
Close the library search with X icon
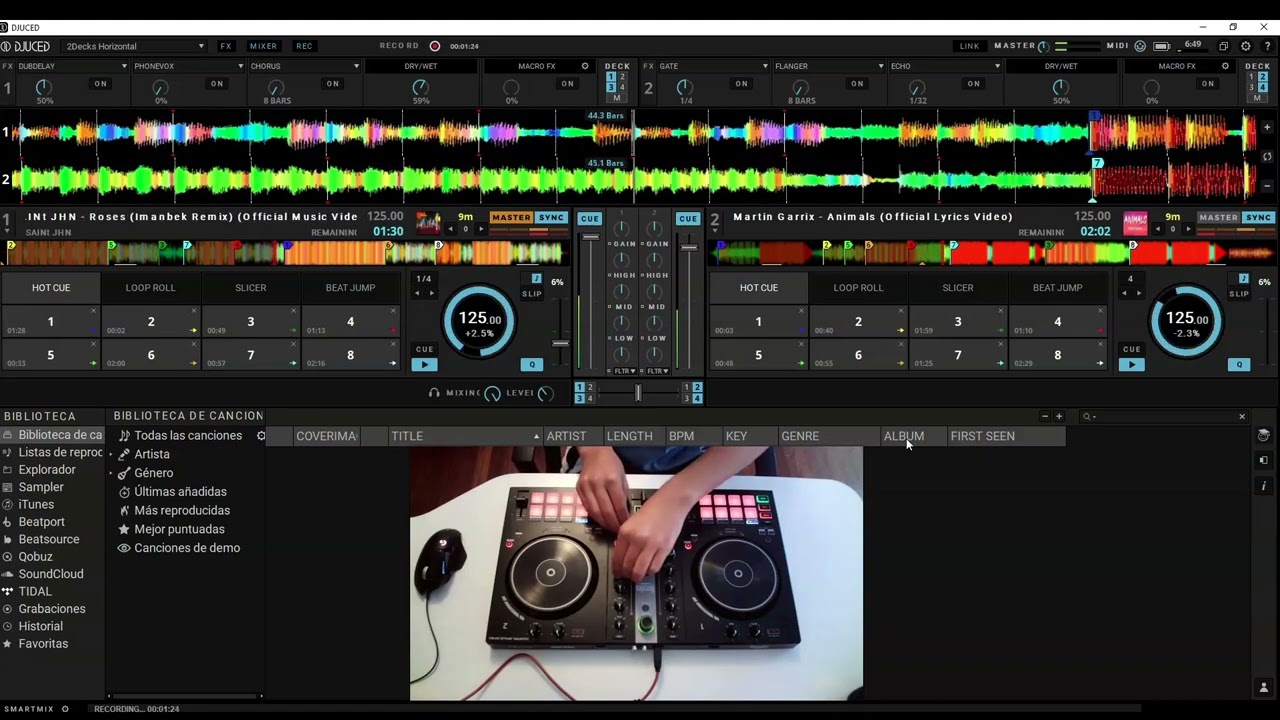1242,417
